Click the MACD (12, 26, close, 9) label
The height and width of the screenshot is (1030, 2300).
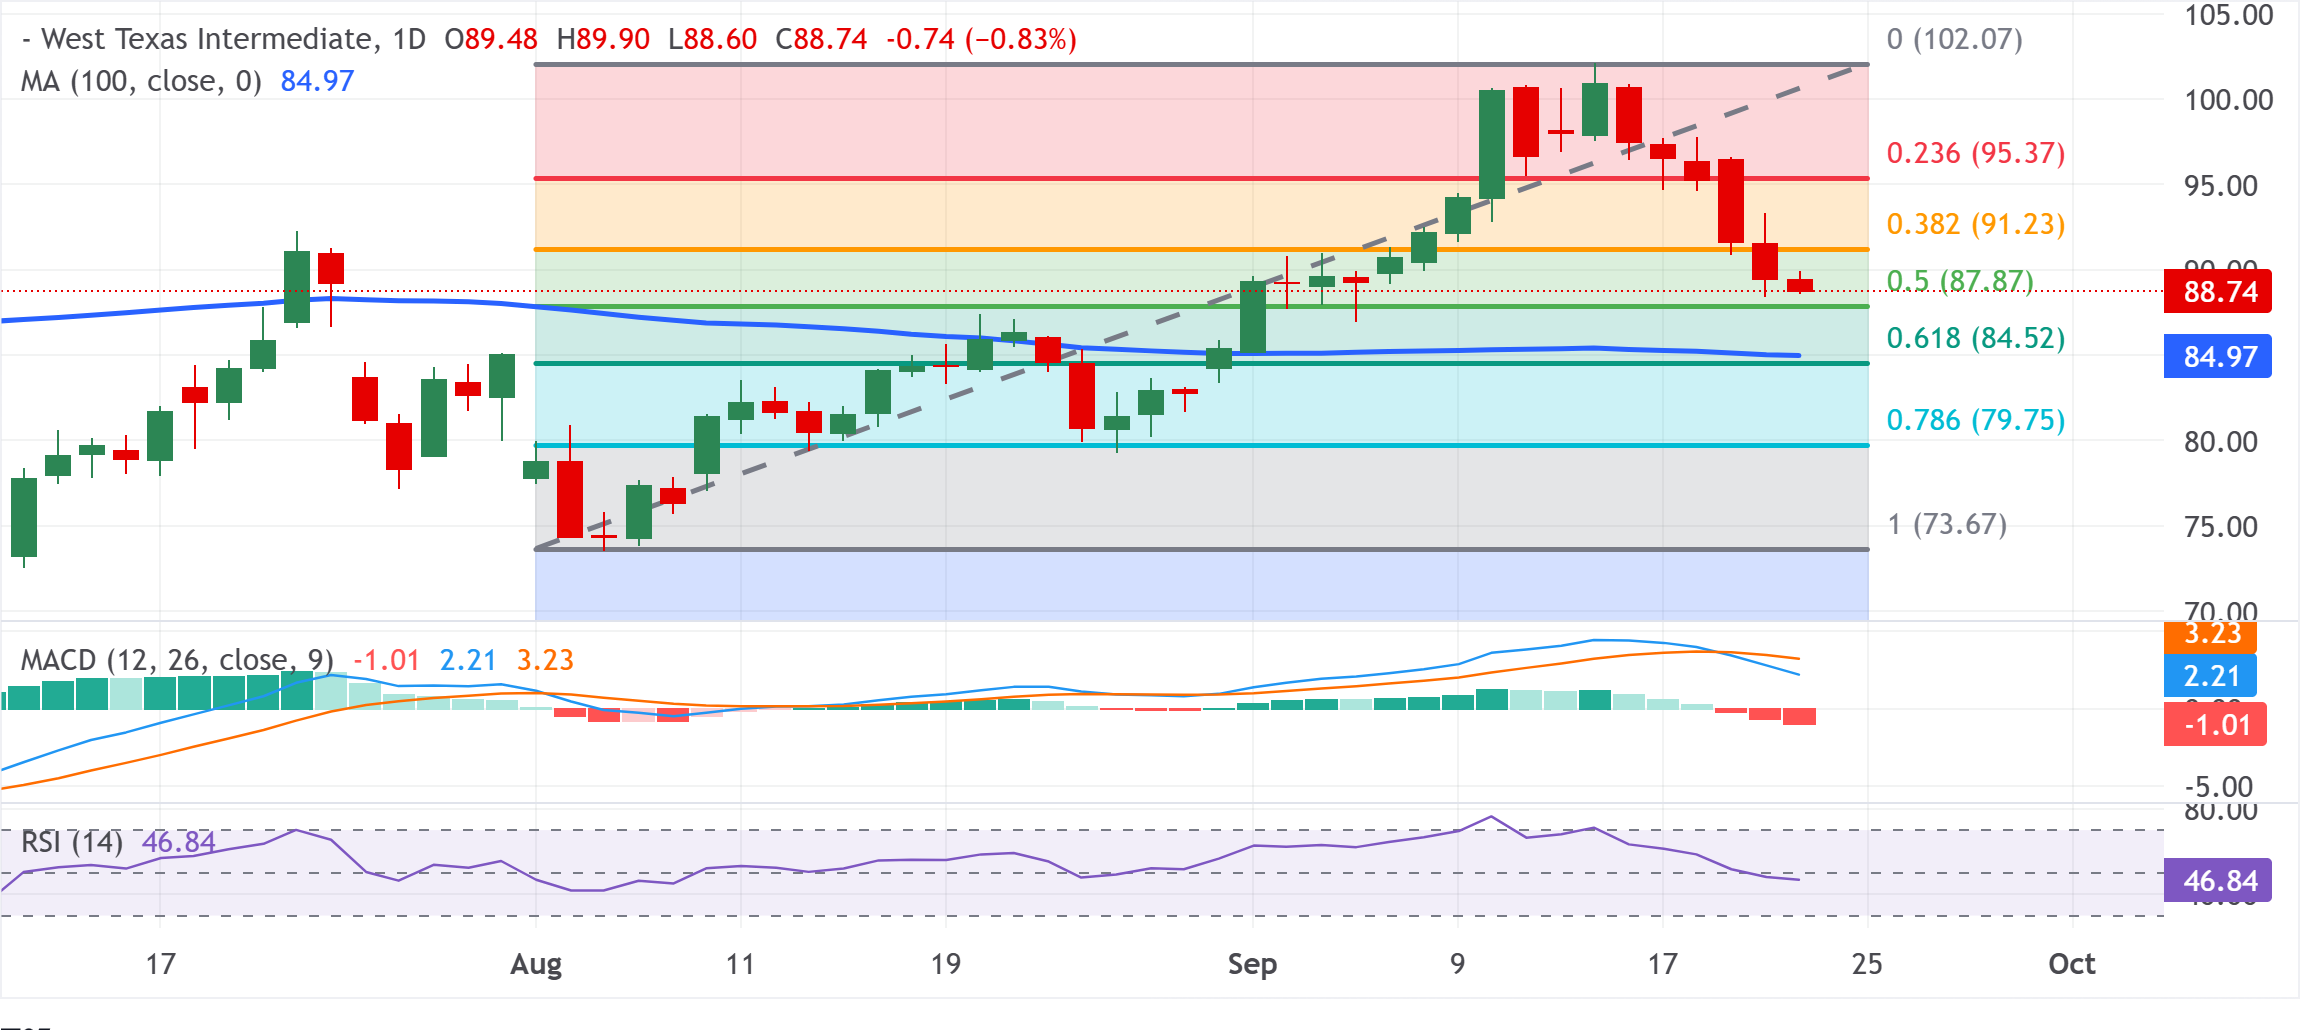point(177,660)
